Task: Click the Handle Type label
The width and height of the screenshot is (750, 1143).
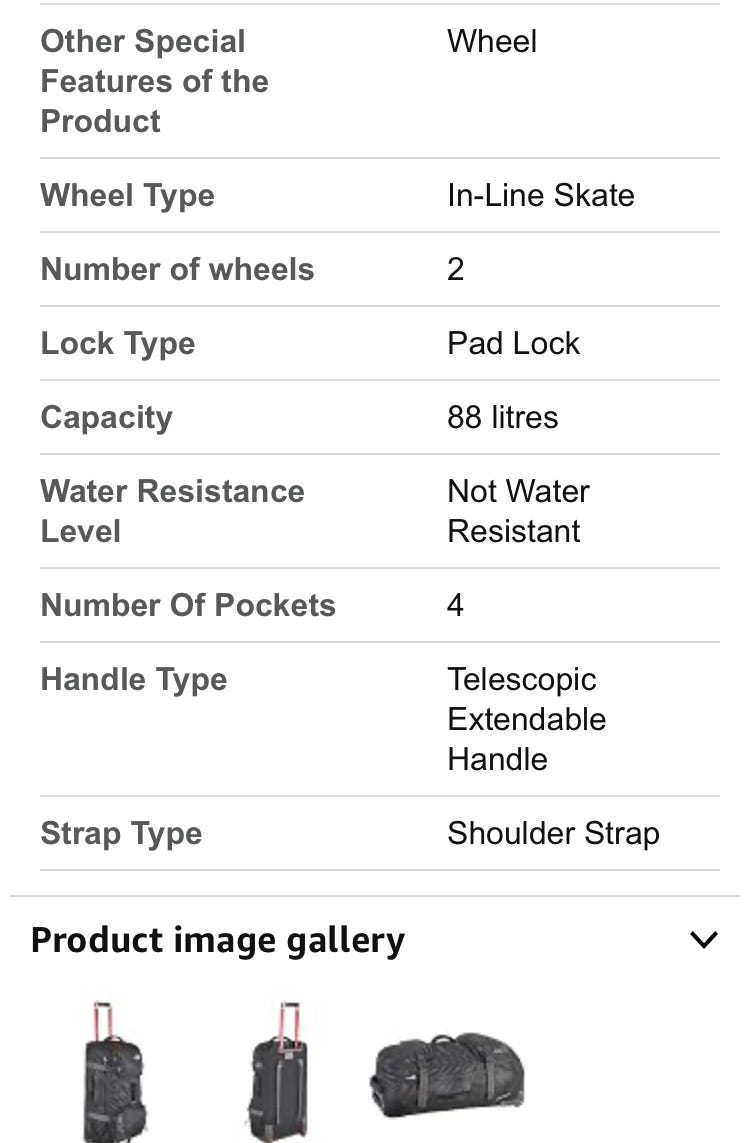Action: tap(134, 679)
